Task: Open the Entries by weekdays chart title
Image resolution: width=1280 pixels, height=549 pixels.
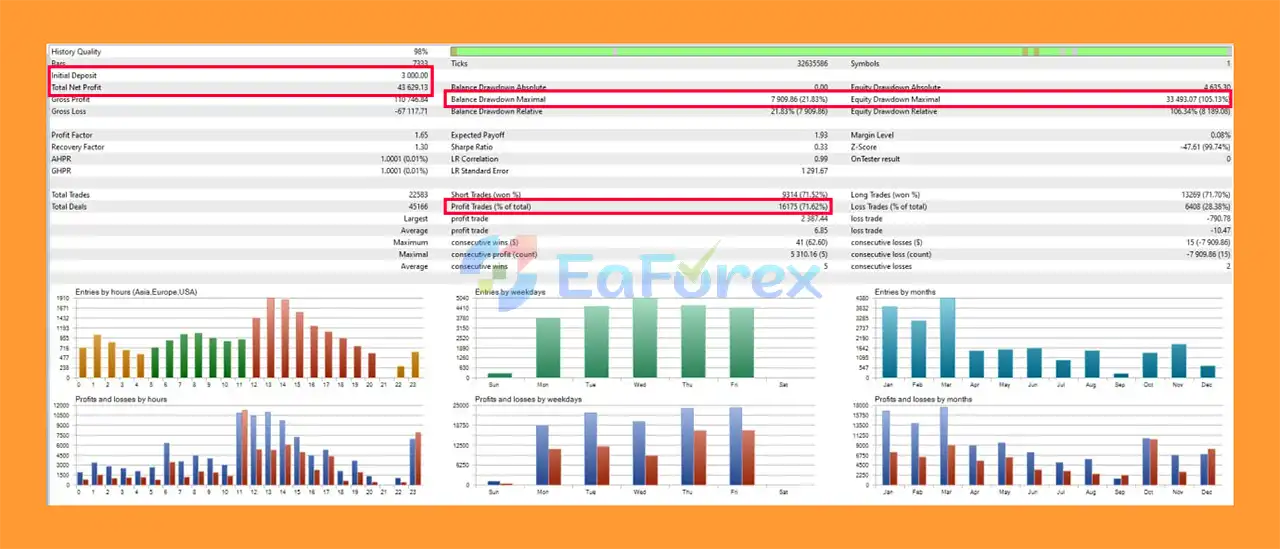Action: pos(510,292)
